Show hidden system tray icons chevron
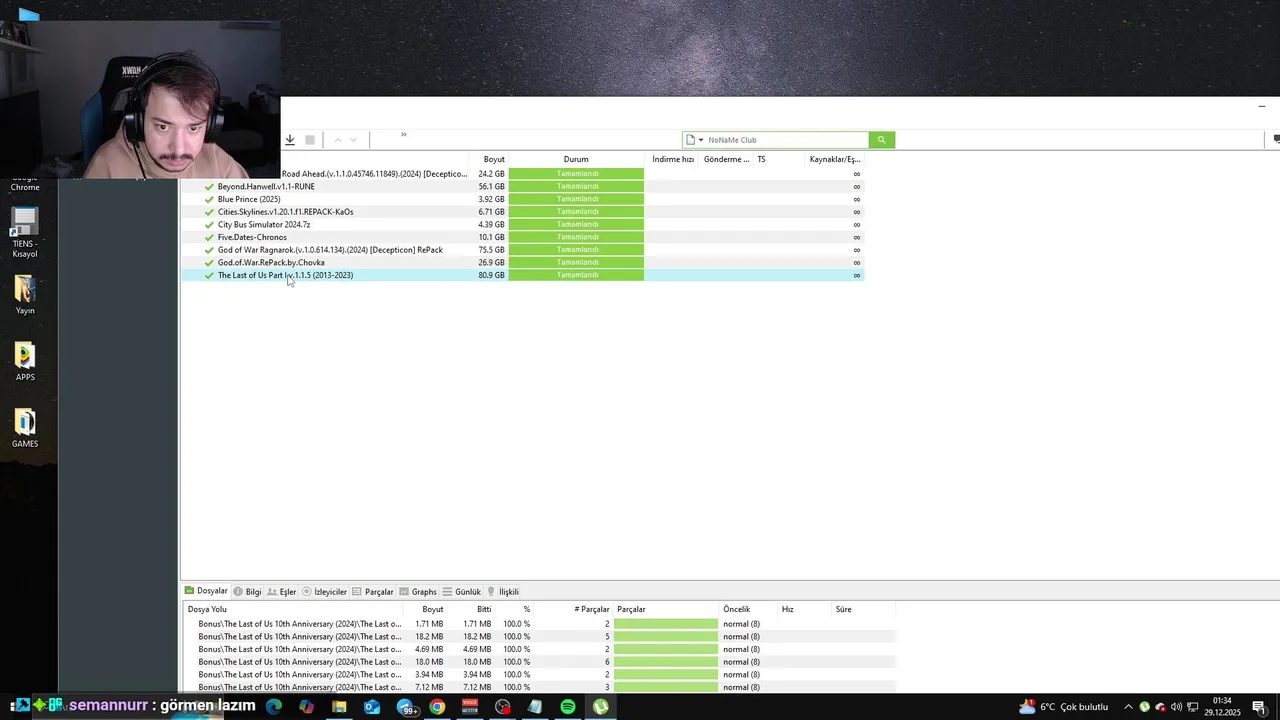1280x720 pixels. coord(1129,707)
